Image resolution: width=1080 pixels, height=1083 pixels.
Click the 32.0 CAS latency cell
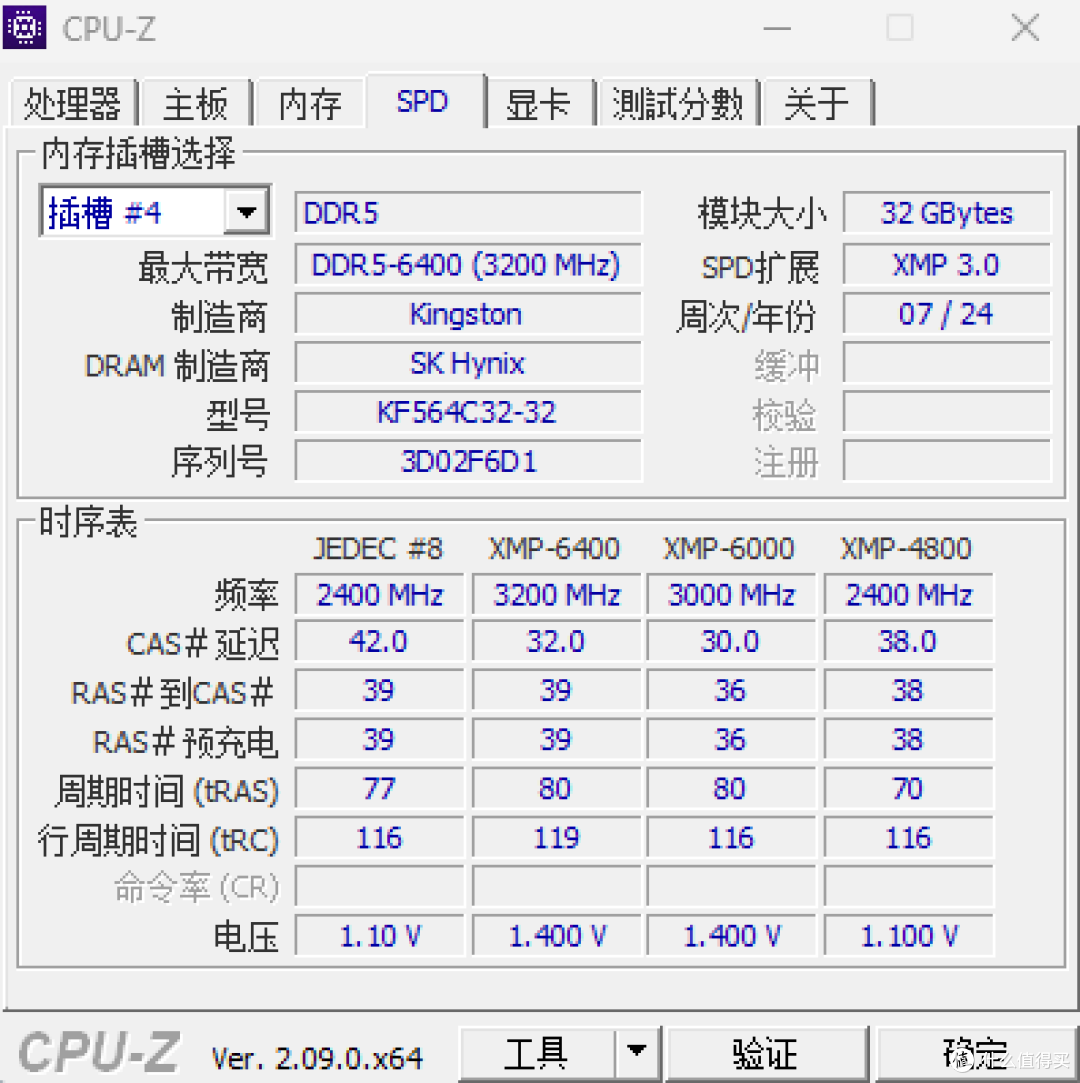(x=557, y=642)
